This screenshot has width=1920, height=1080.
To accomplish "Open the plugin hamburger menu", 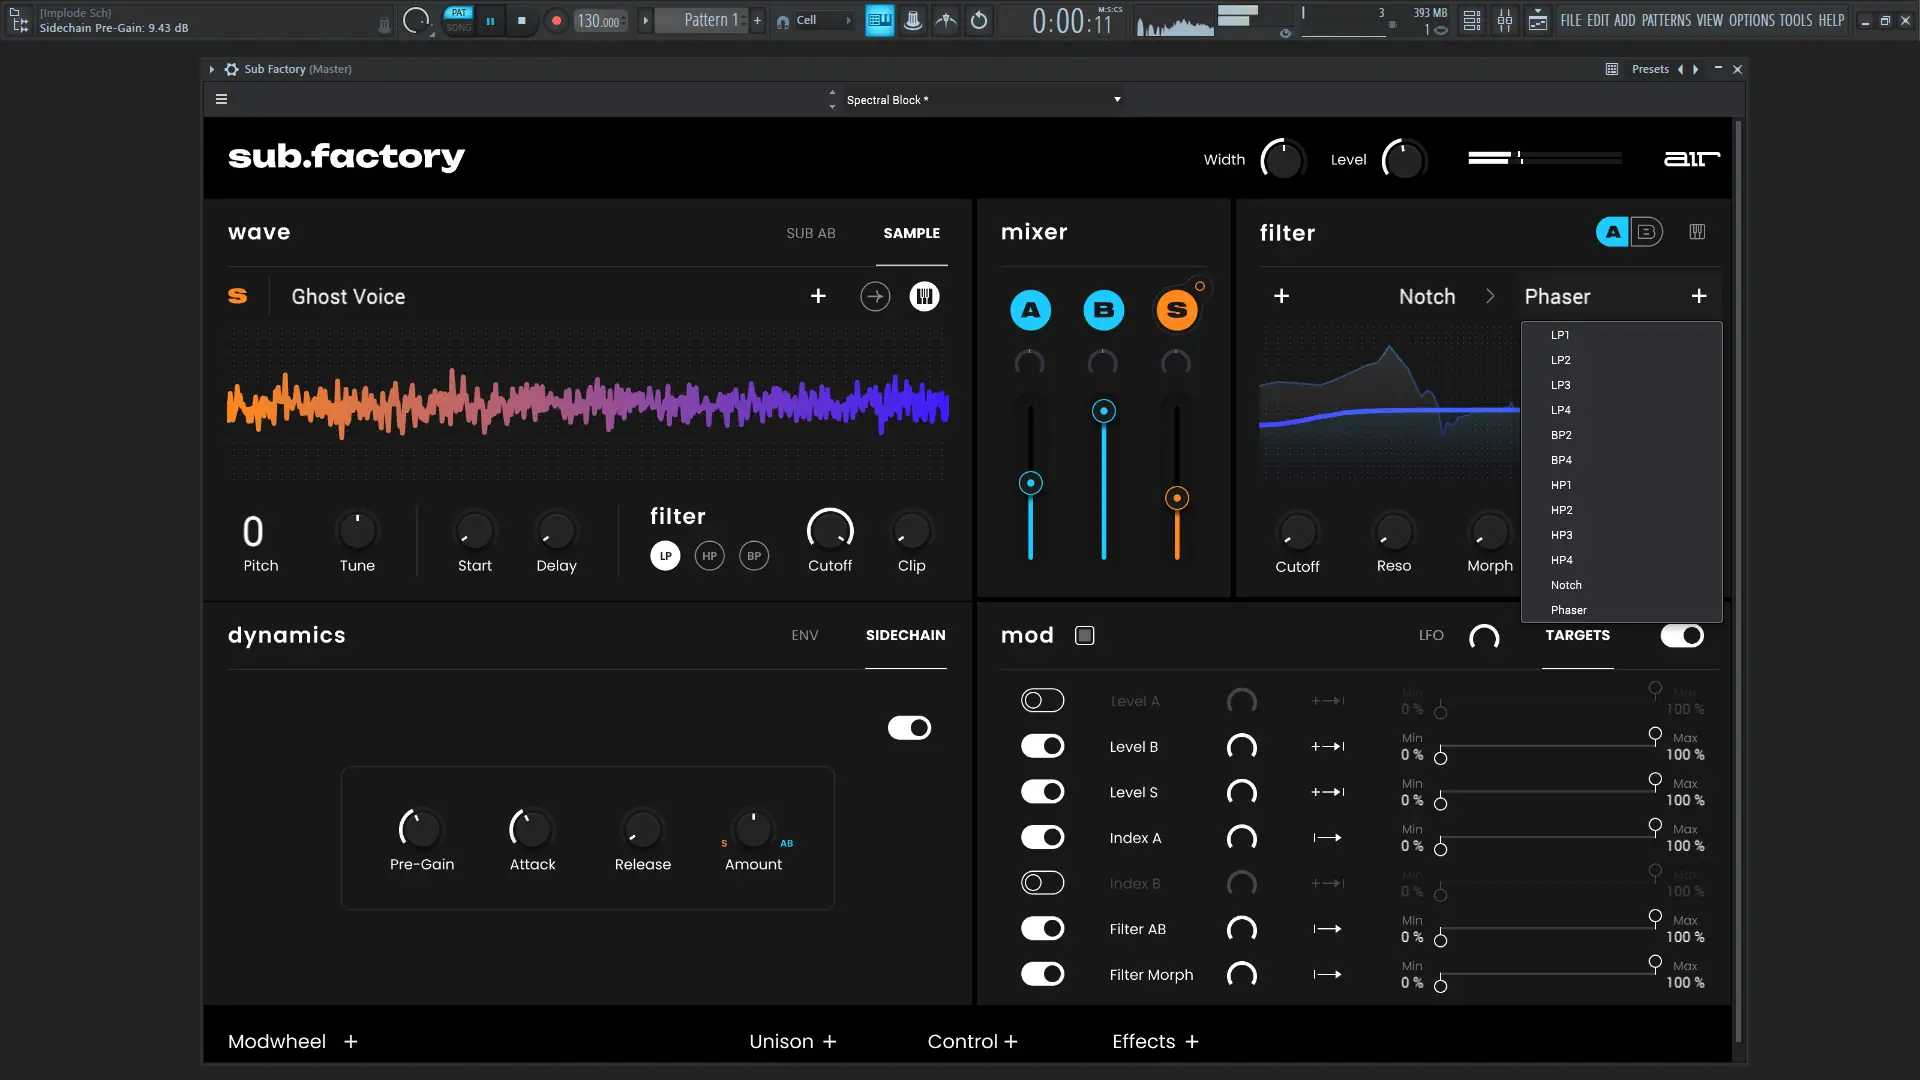I will point(222,99).
